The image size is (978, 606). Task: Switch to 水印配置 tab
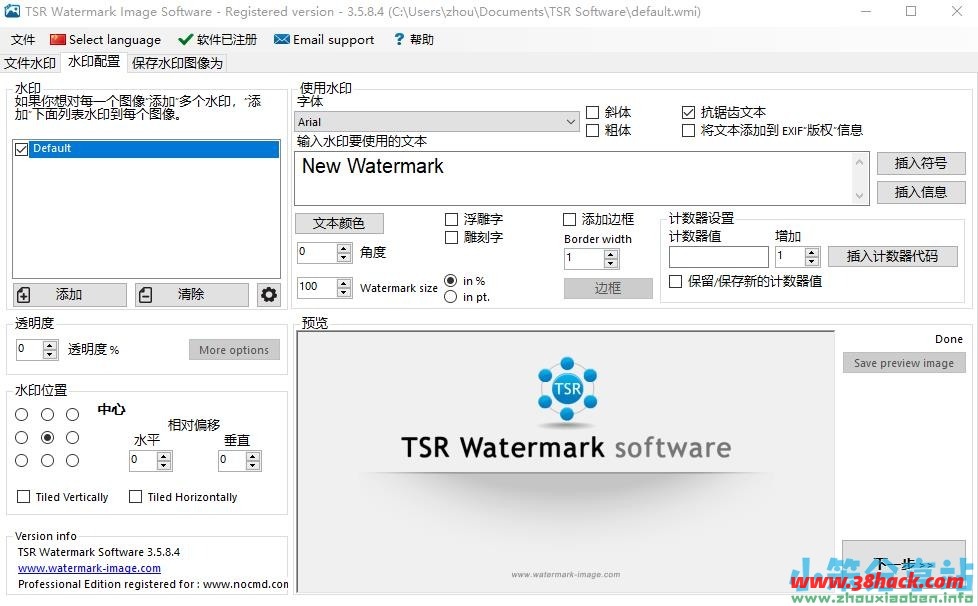(94, 62)
